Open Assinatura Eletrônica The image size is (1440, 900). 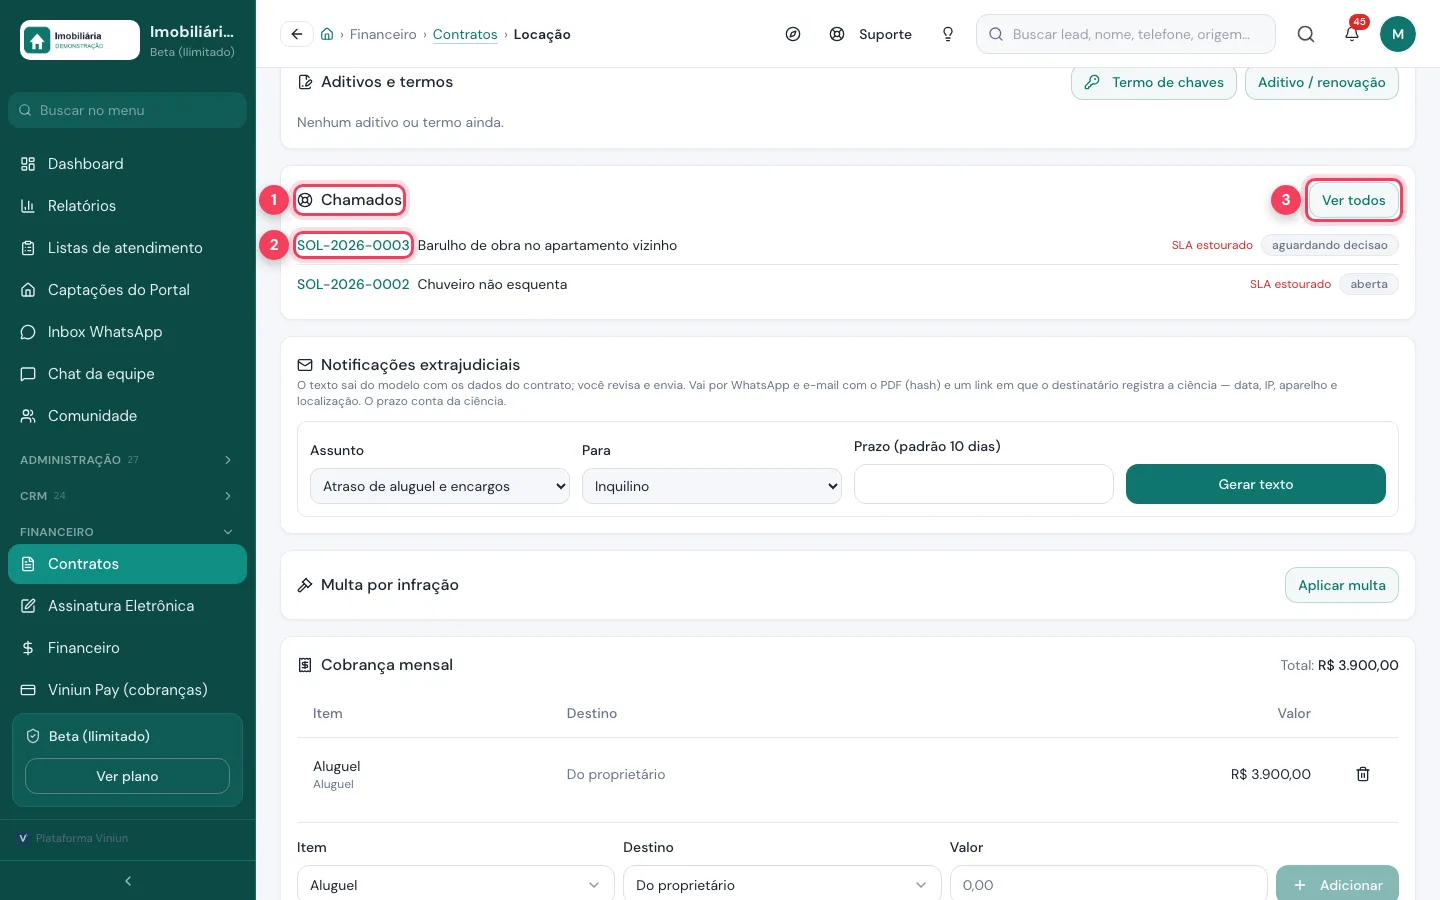pyautogui.click(x=127, y=606)
